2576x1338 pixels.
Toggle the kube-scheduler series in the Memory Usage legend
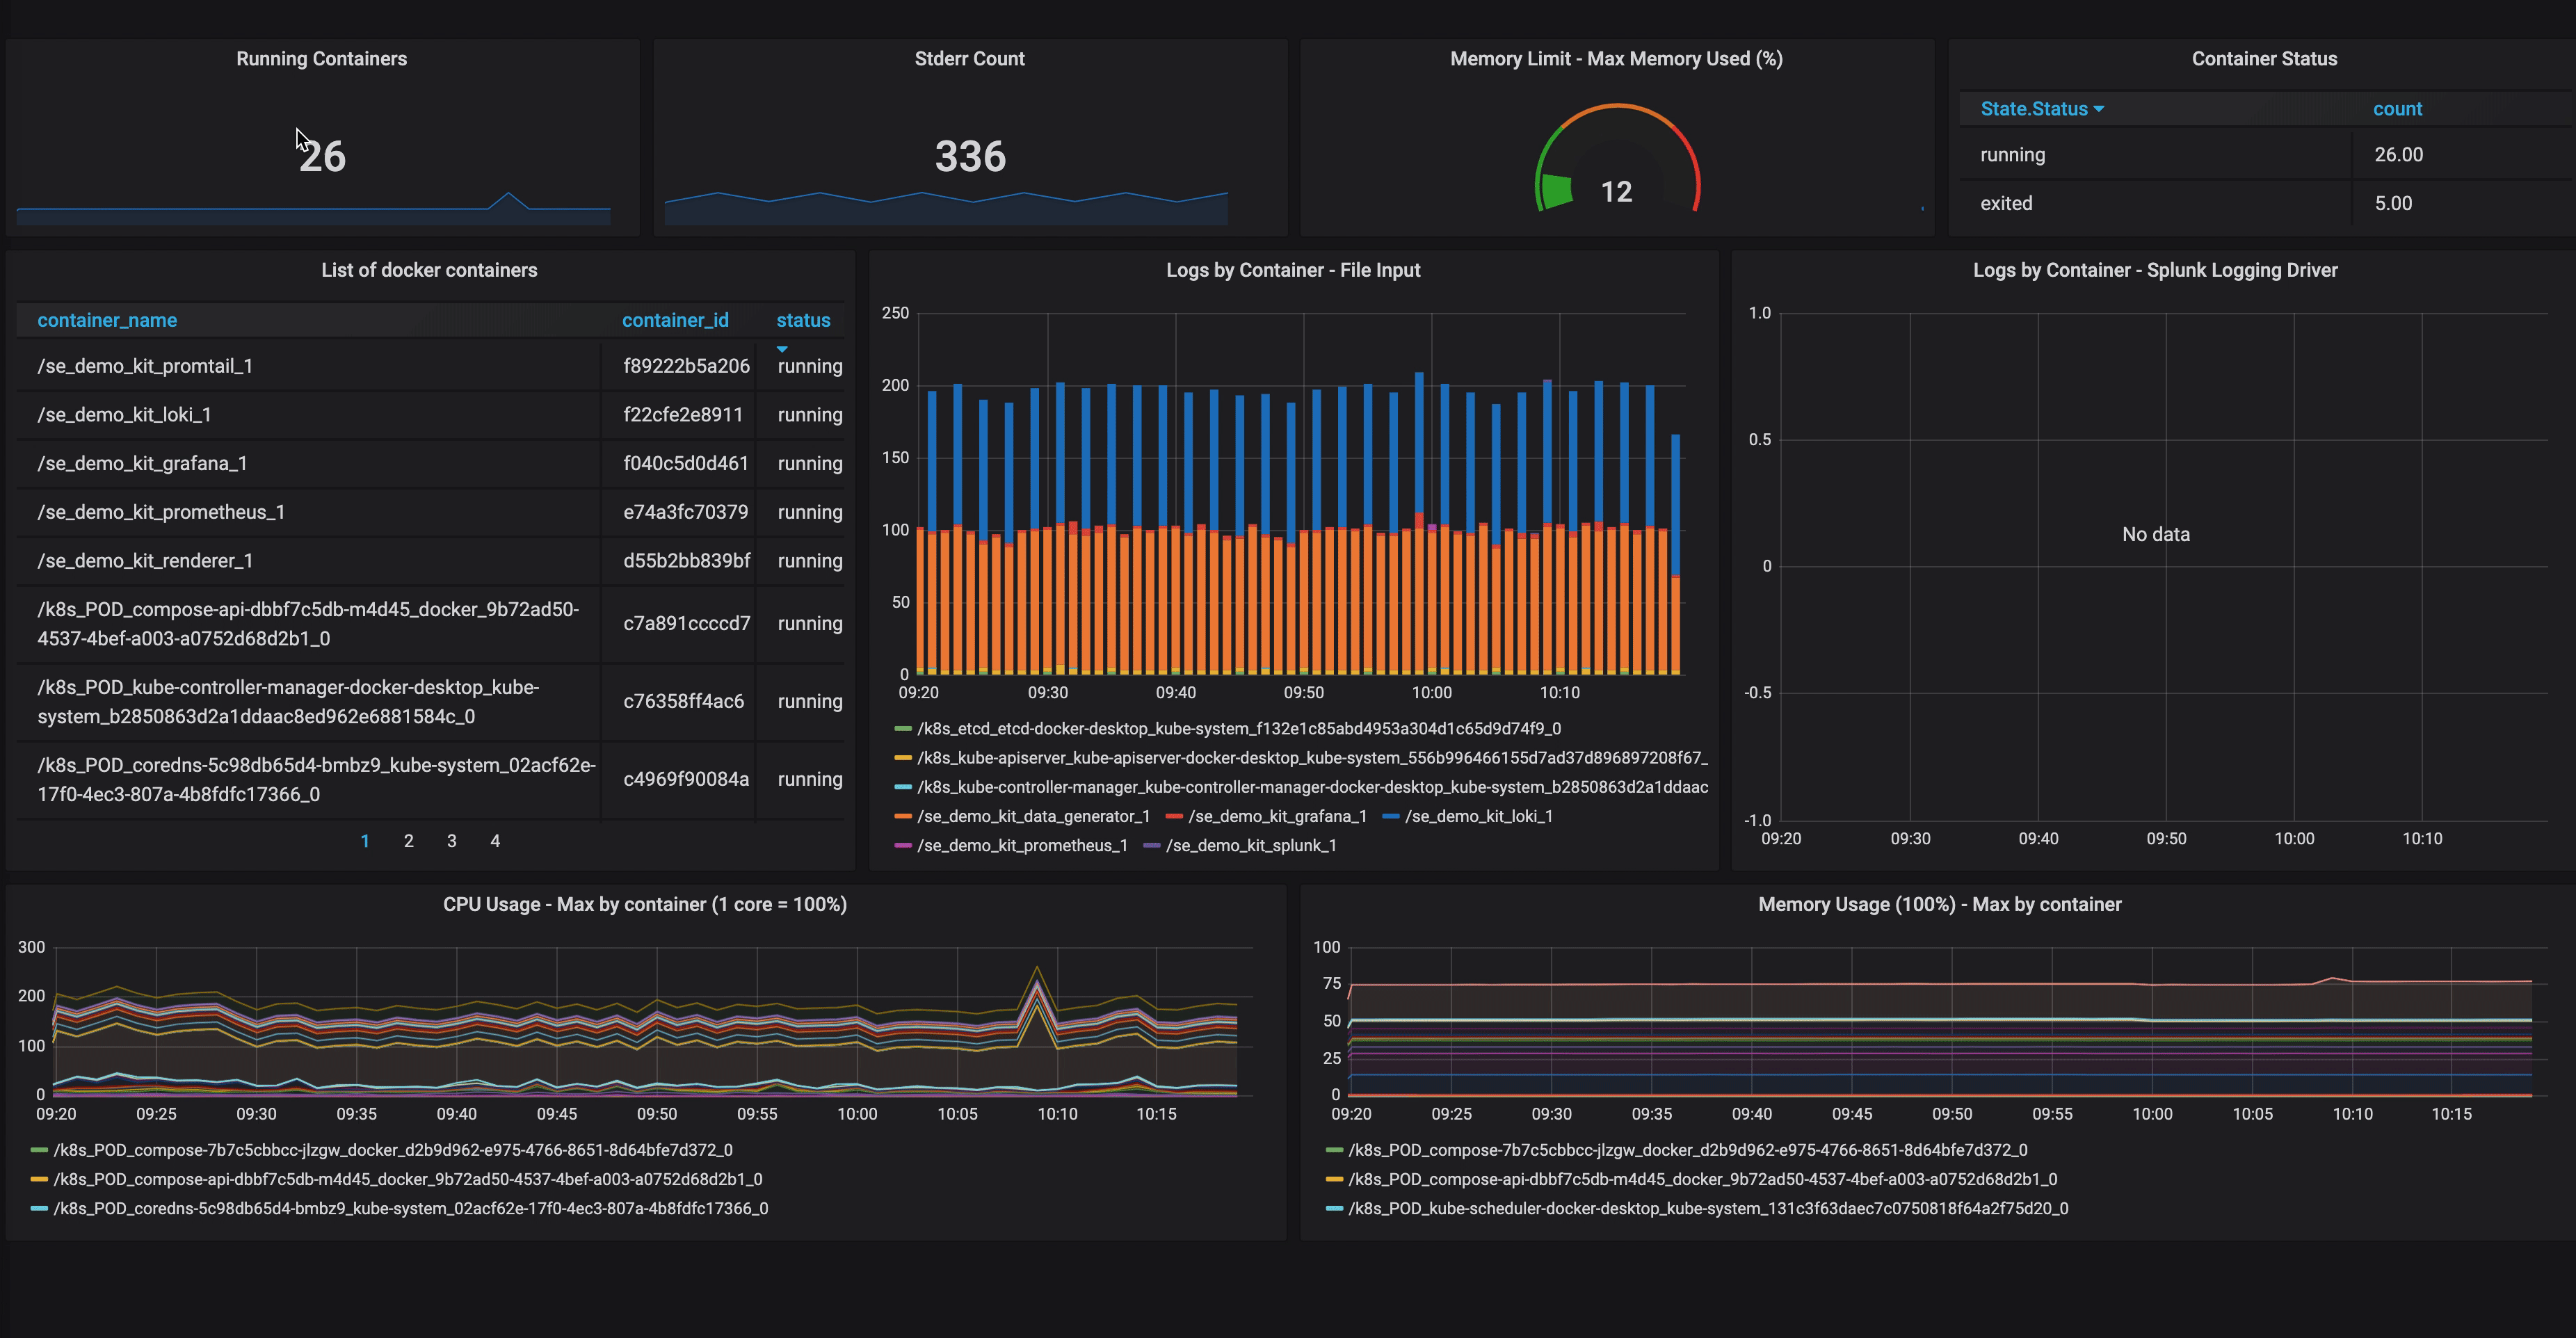(1707, 1209)
